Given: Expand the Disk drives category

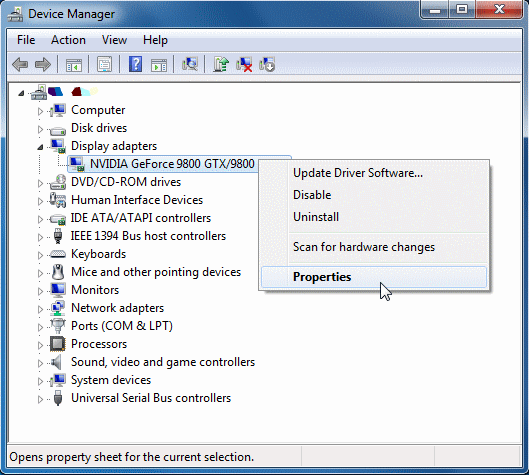Looking at the screenshot, I should point(40,129).
